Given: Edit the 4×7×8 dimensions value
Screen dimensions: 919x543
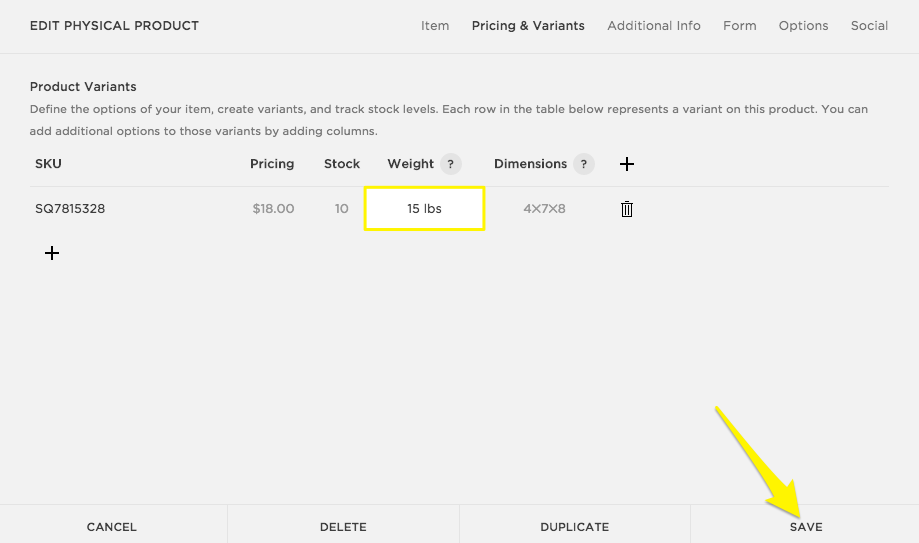Looking at the screenshot, I should pos(544,209).
